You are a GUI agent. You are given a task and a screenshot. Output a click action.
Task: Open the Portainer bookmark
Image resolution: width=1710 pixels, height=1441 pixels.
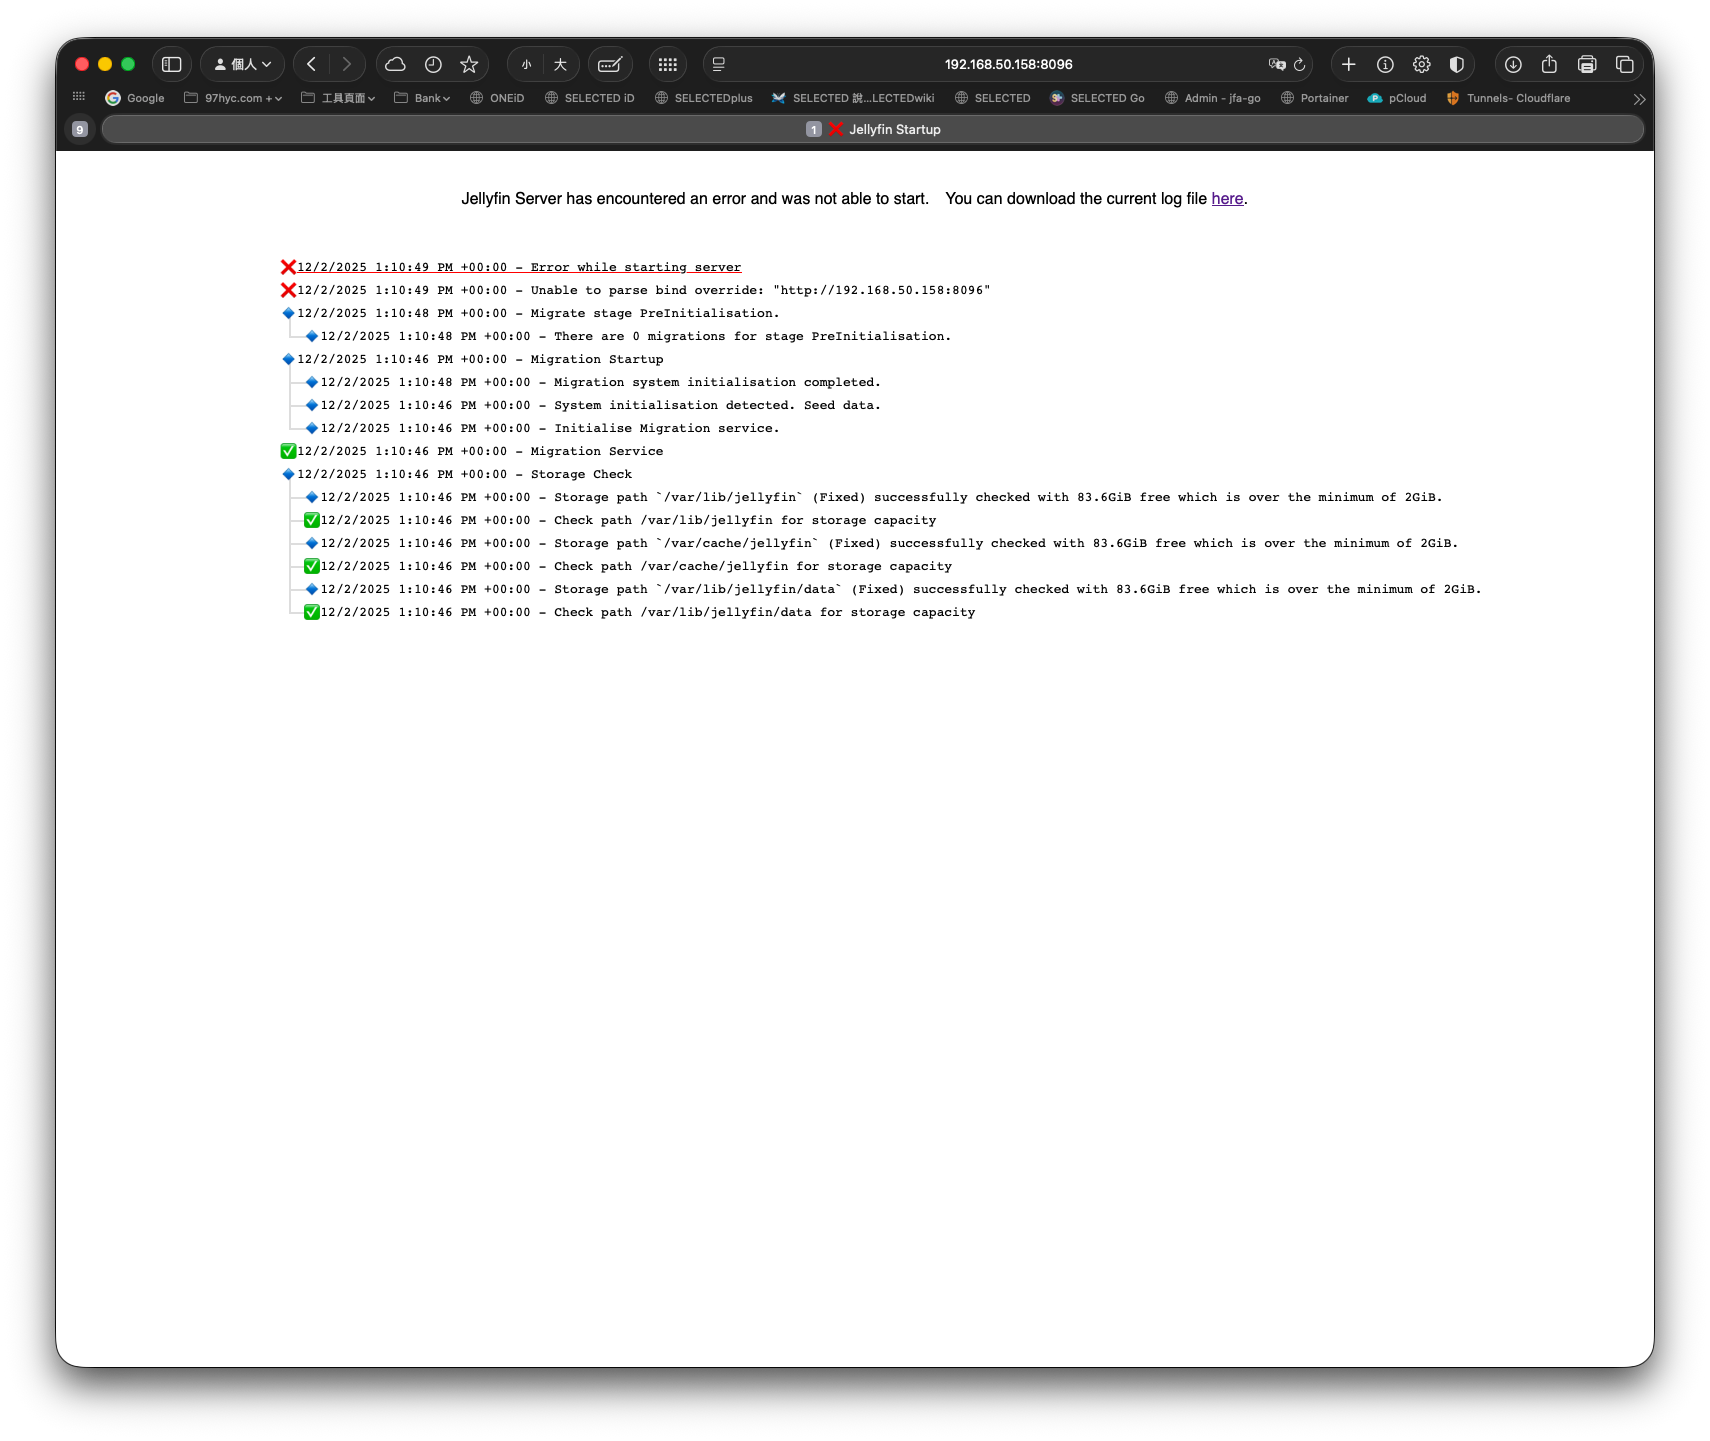click(1315, 98)
